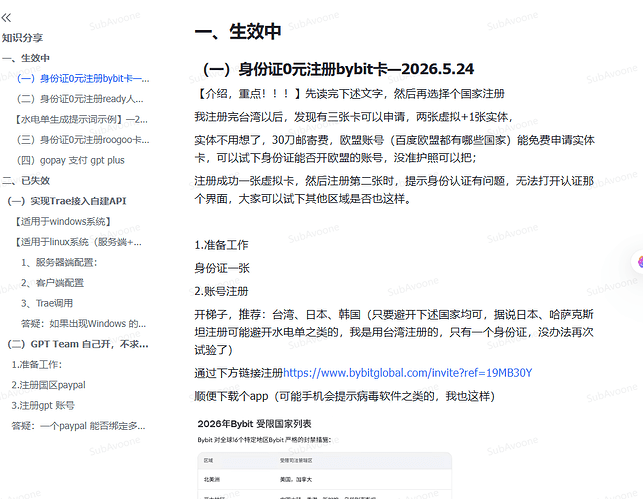Click paragraph starting 注册成功一张虚拟卡

pos(394,189)
